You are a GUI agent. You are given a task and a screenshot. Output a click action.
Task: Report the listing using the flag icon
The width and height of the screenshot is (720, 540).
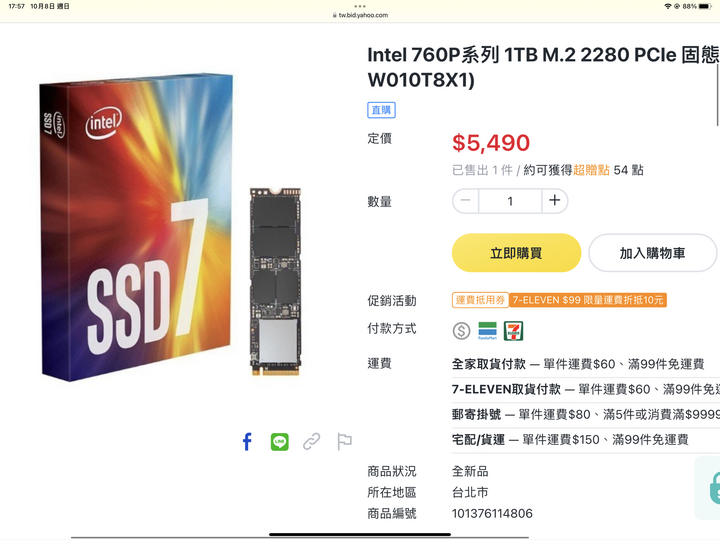pos(344,442)
